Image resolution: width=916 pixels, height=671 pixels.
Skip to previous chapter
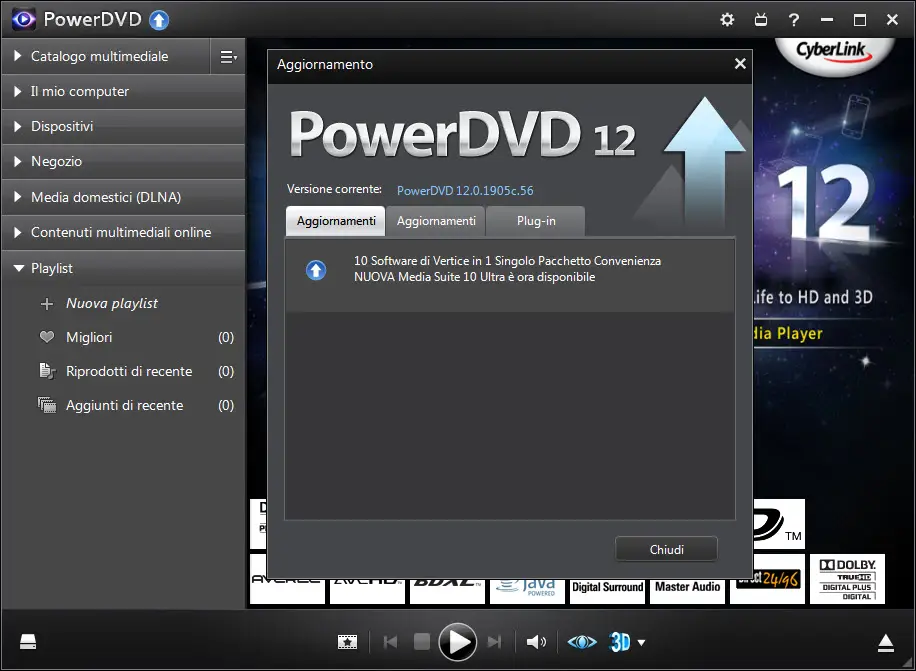[x=390, y=642]
